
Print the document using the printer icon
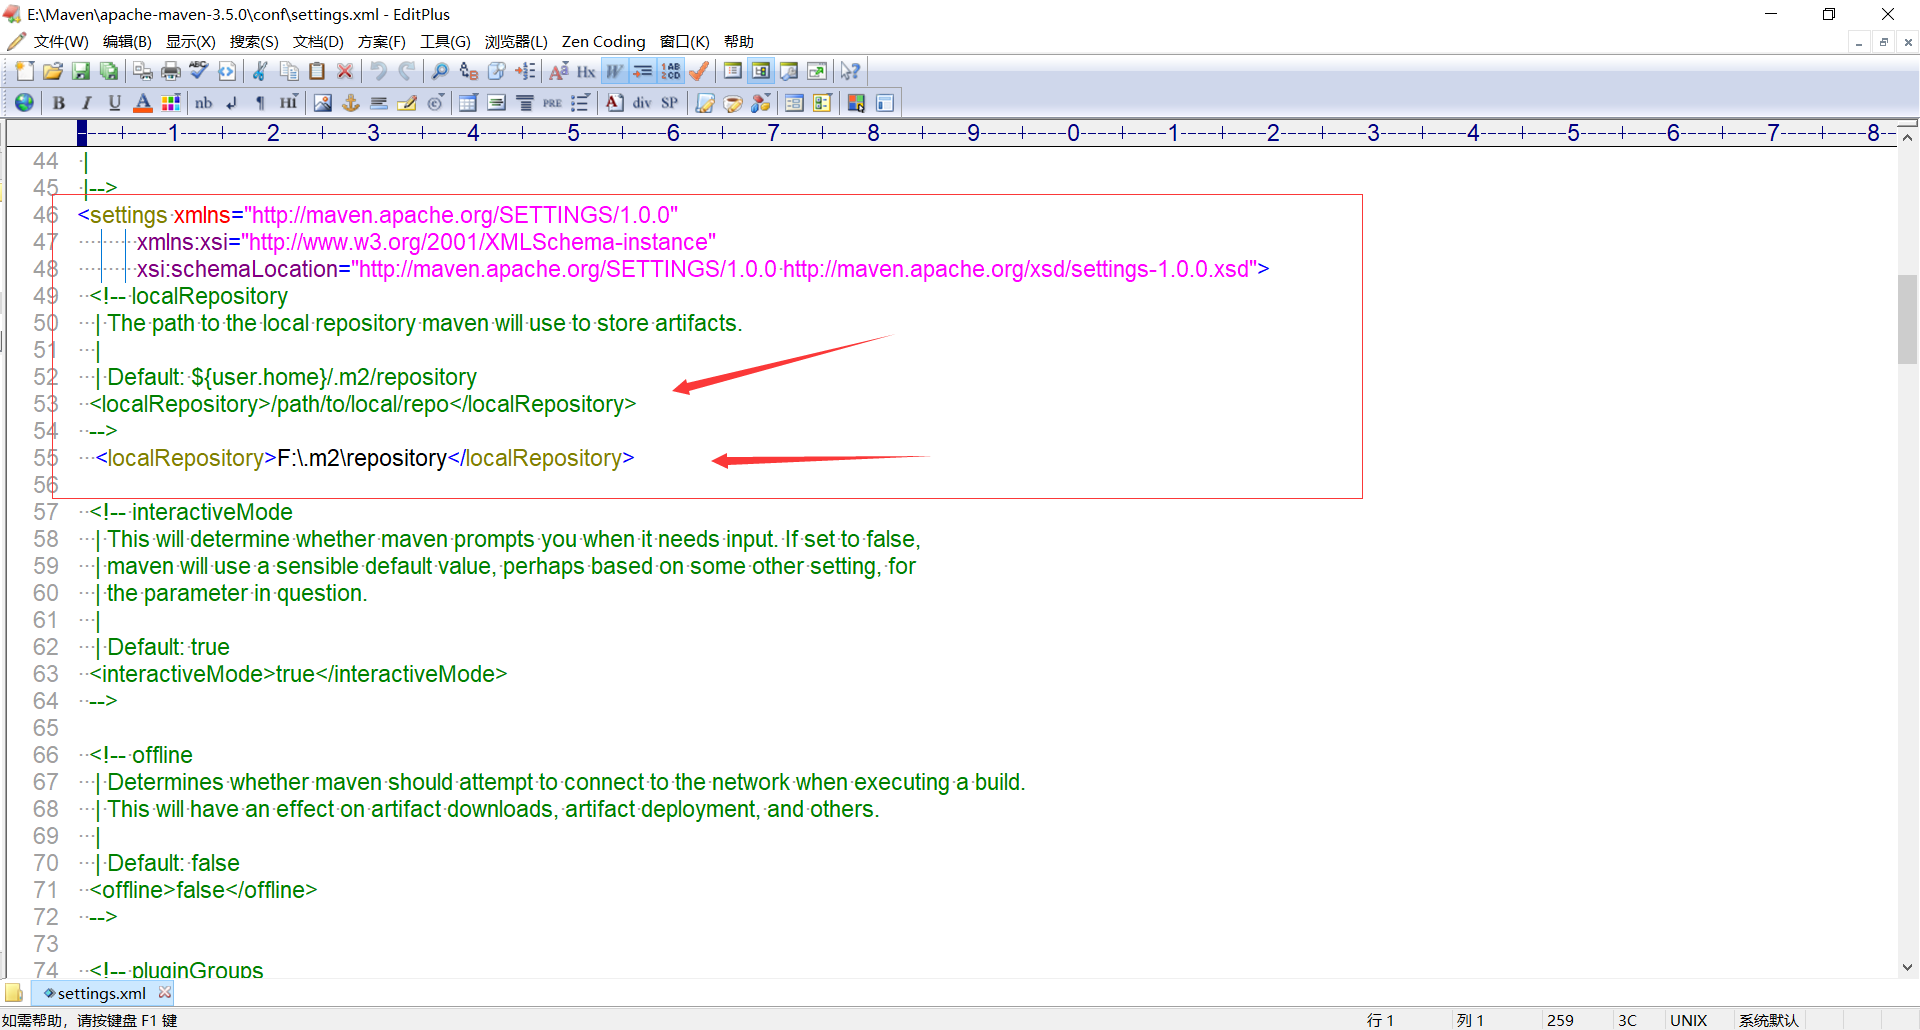[171, 71]
